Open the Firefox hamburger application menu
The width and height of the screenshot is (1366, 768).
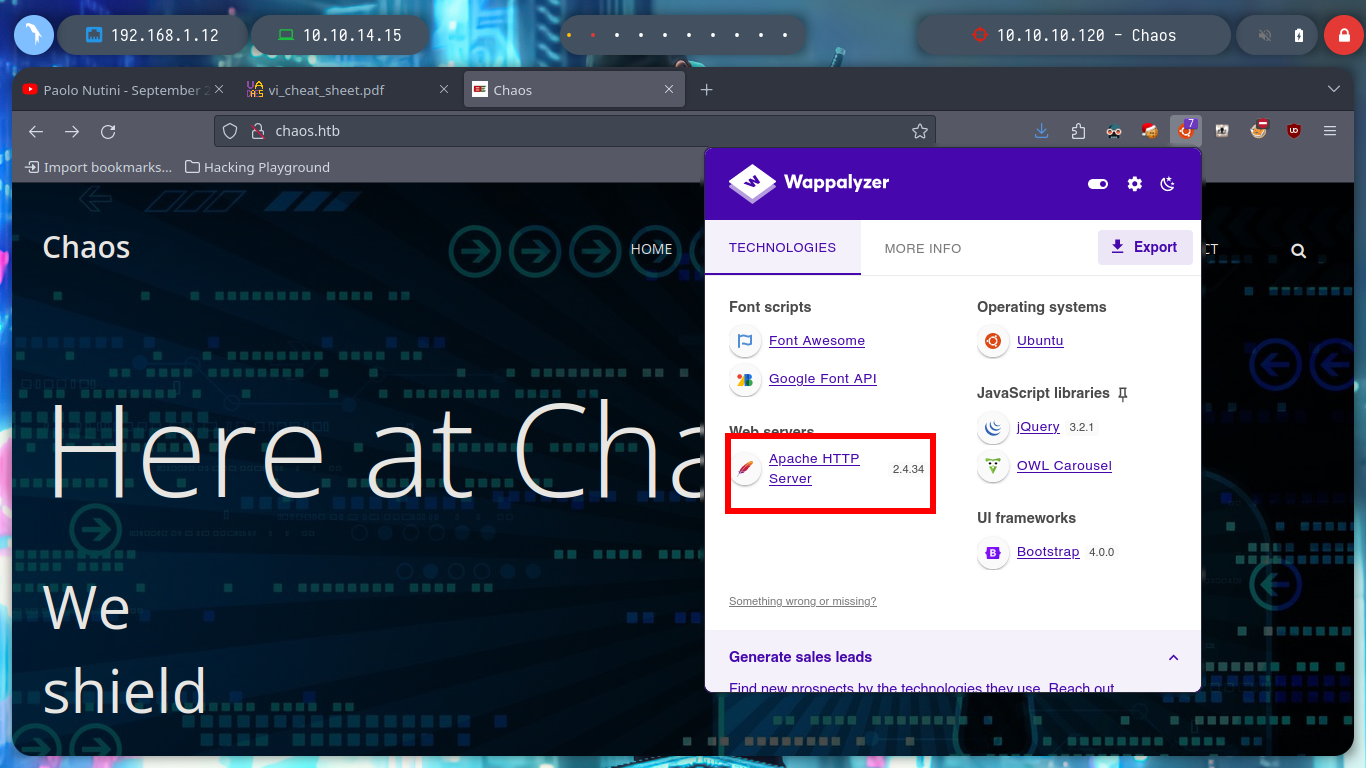1330,131
